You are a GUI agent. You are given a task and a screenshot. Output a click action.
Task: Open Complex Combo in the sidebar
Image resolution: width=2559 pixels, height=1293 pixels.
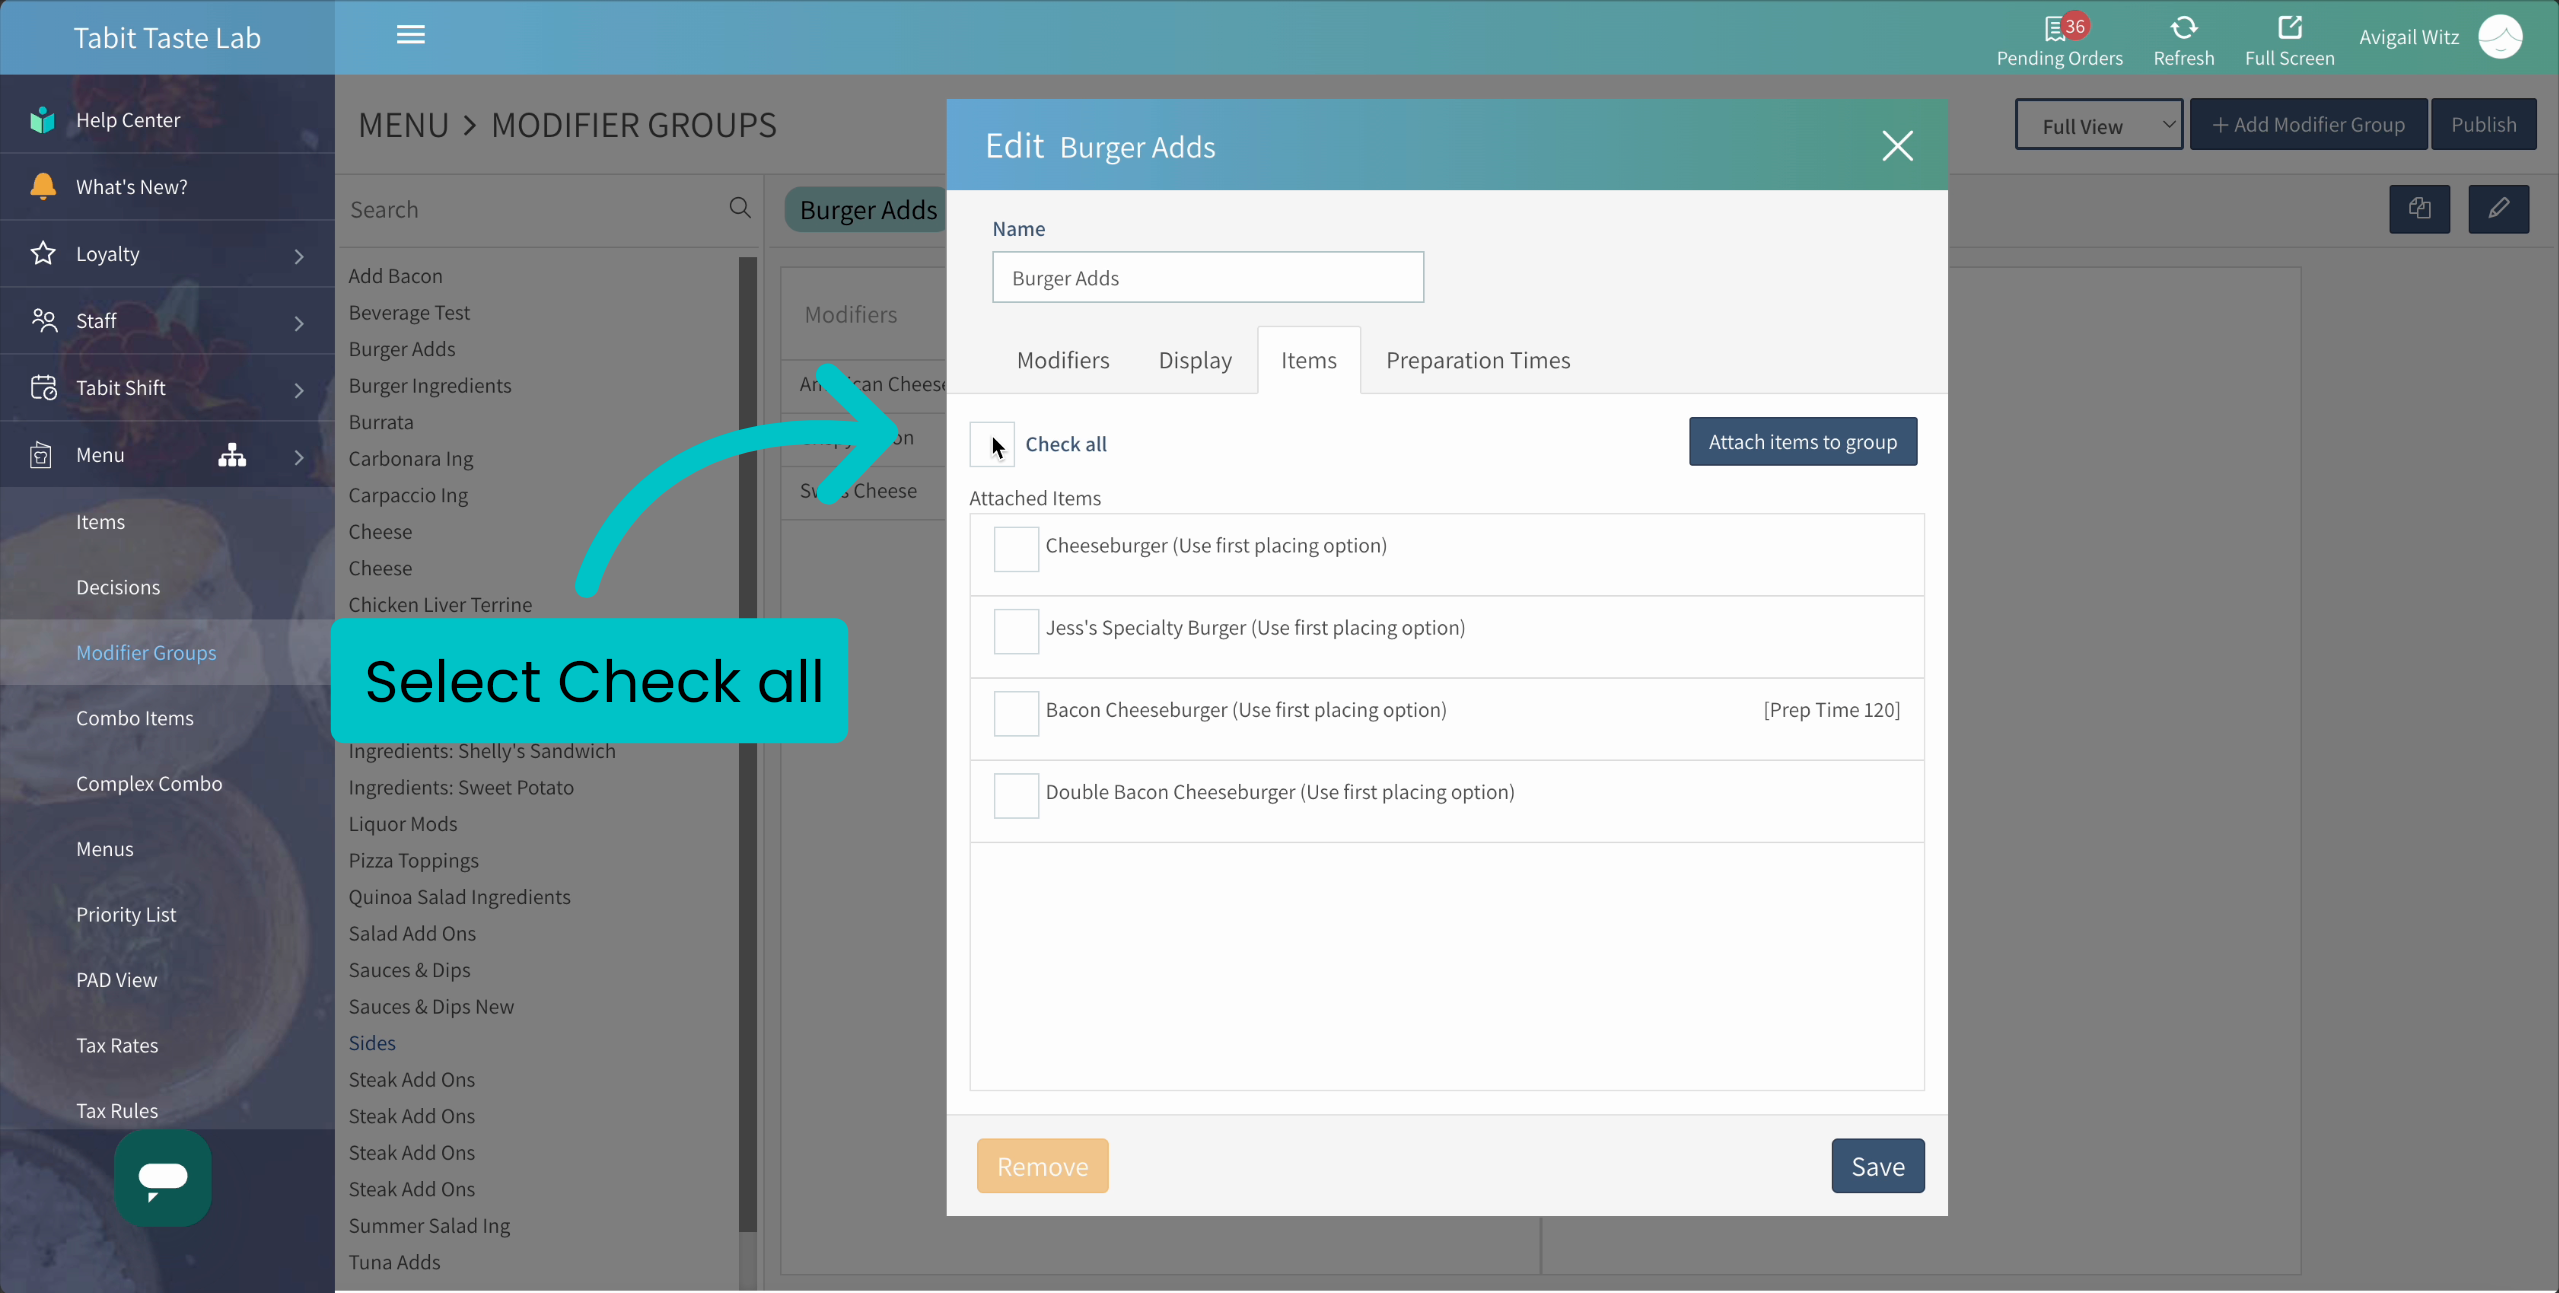pyautogui.click(x=149, y=783)
